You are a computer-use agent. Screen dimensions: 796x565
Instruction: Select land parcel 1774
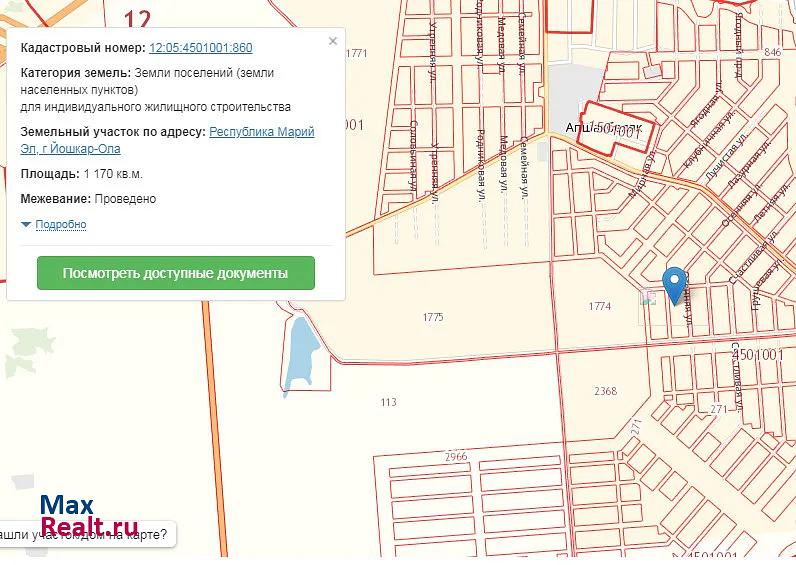600,307
